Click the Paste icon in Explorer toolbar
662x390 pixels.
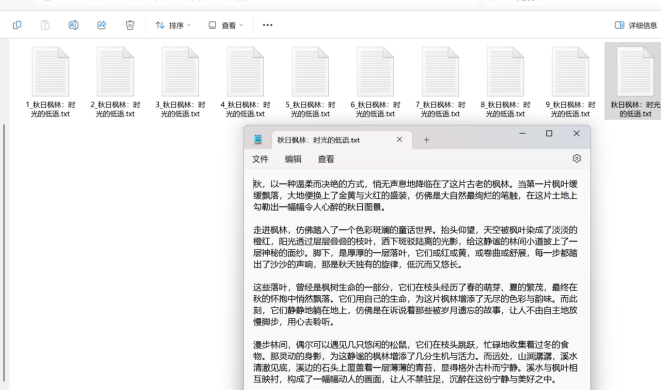(x=45, y=25)
